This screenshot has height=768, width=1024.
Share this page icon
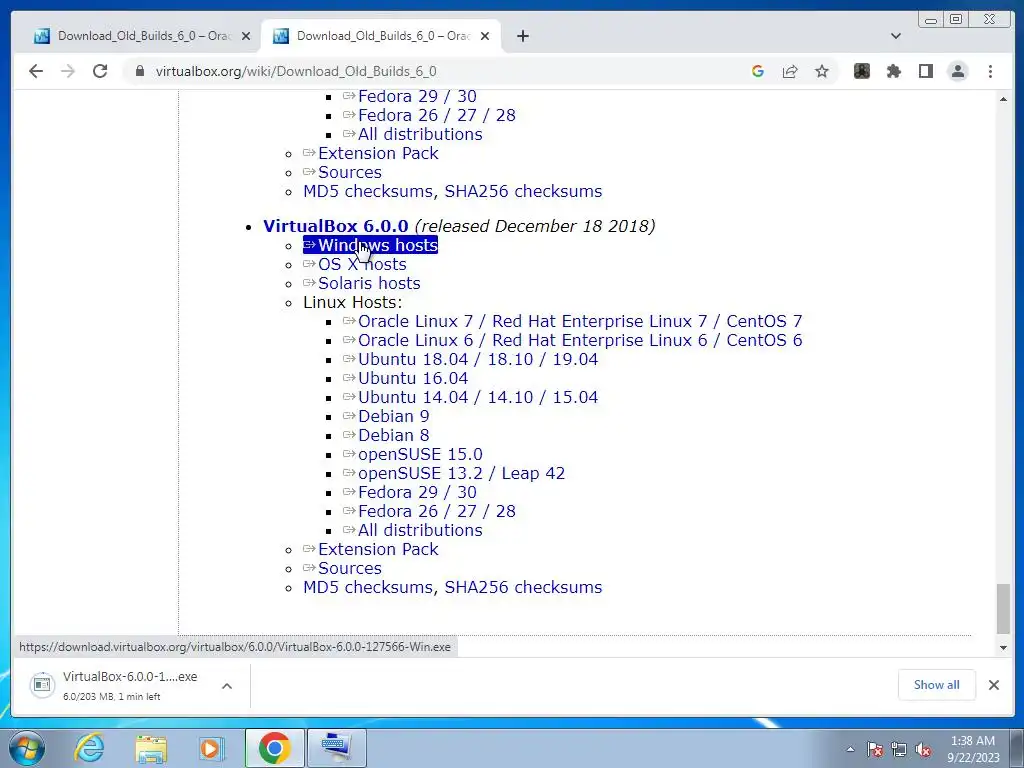click(790, 71)
